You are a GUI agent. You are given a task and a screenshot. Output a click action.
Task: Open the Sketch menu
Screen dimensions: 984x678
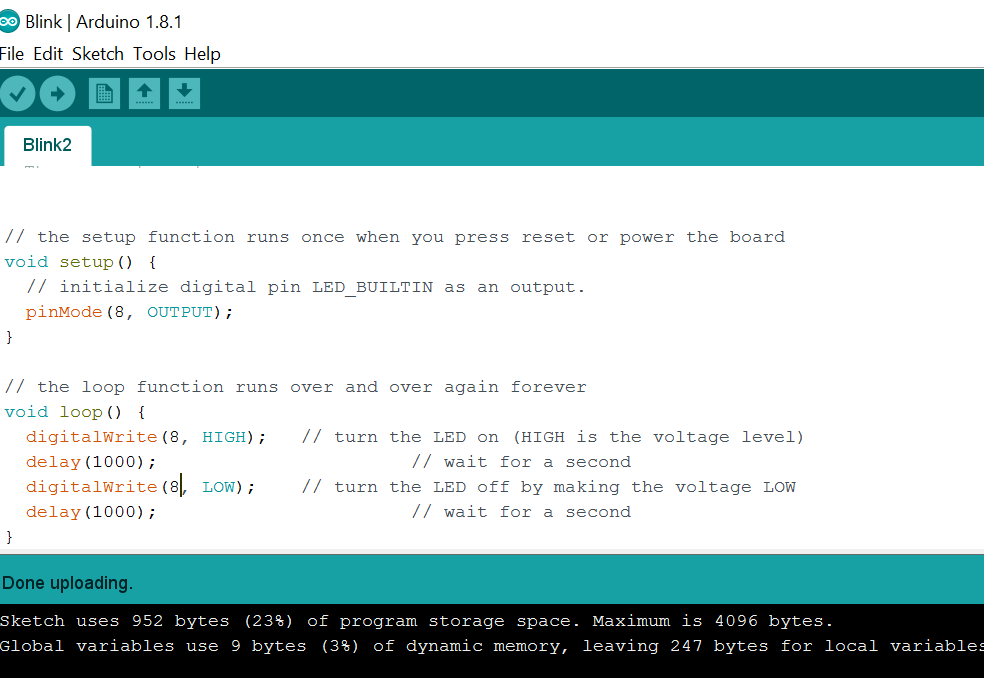click(x=98, y=54)
